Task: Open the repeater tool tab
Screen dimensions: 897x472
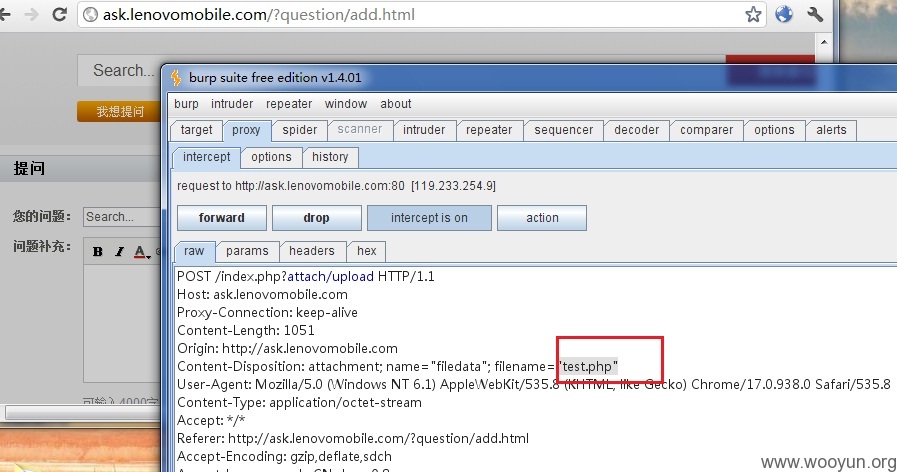Action: pos(489,130)
